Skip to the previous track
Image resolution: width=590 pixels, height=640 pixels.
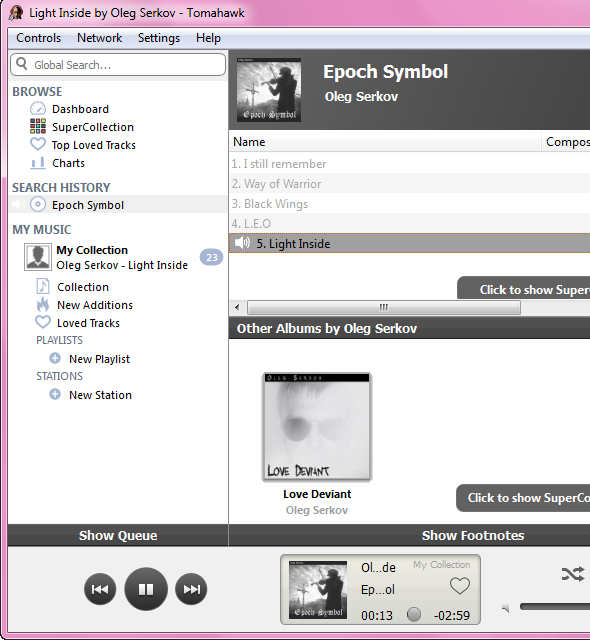(x=100, y=589)
